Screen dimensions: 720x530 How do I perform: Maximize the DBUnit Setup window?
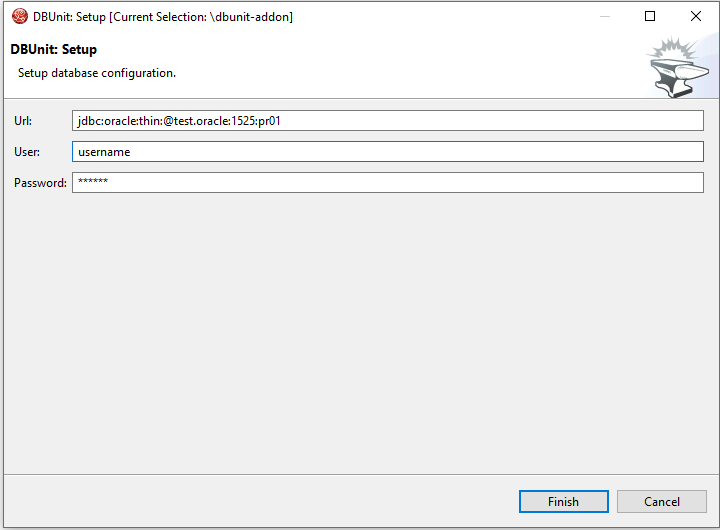pos(650,16)
